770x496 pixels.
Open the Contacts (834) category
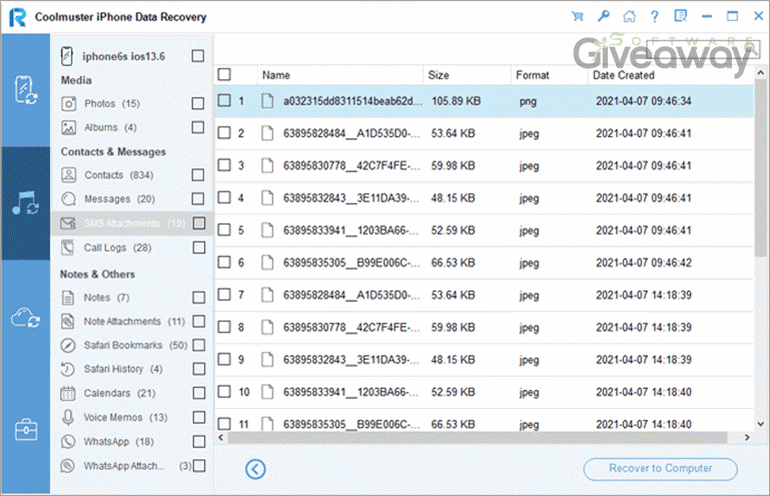pyautogui.click(x=104, y=175)
